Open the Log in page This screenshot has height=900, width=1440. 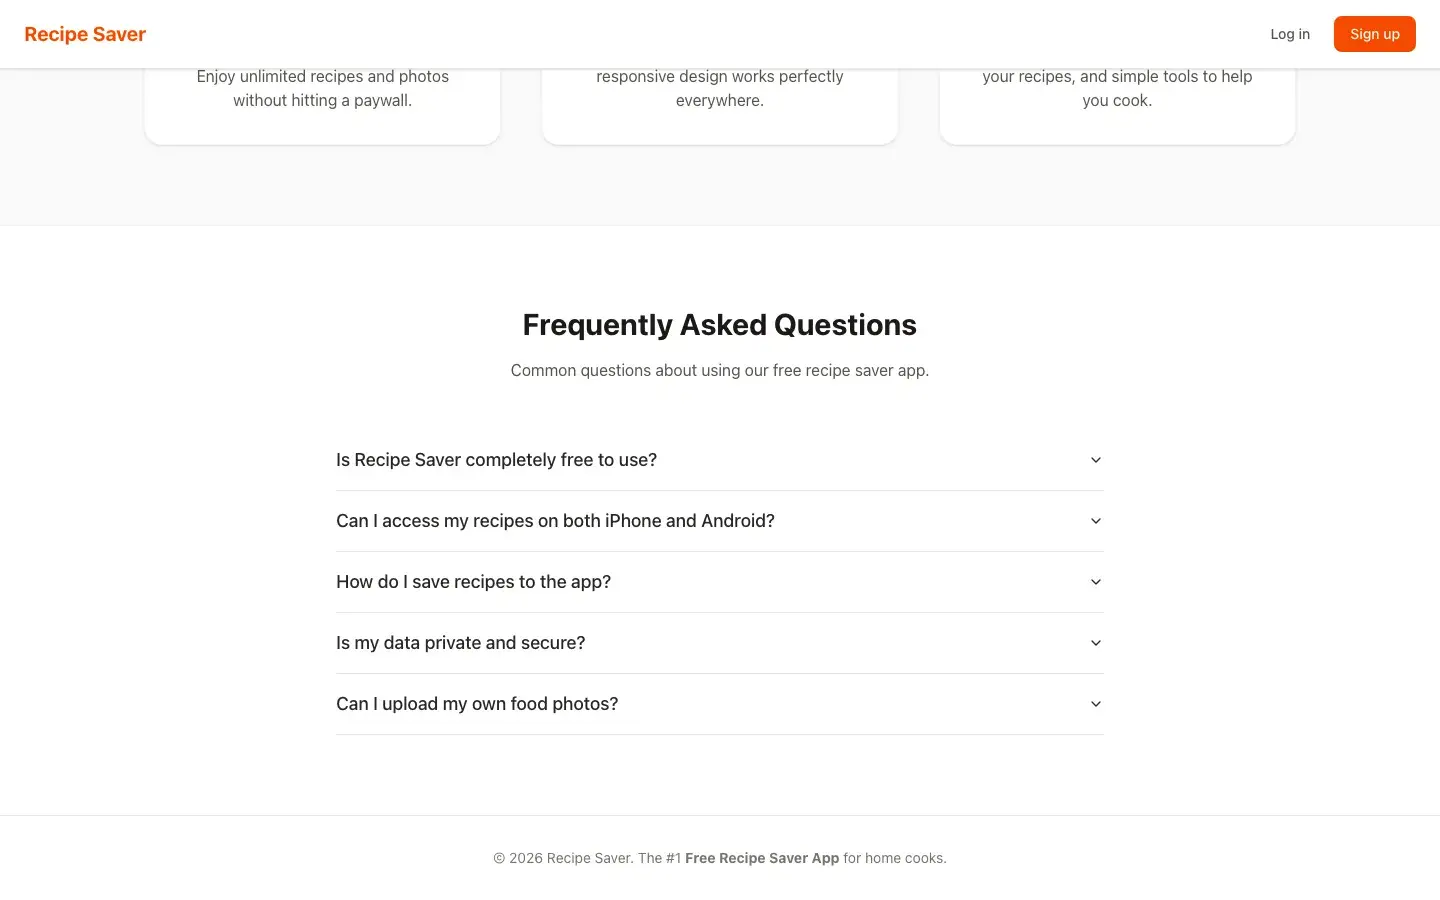(1289, 33)
